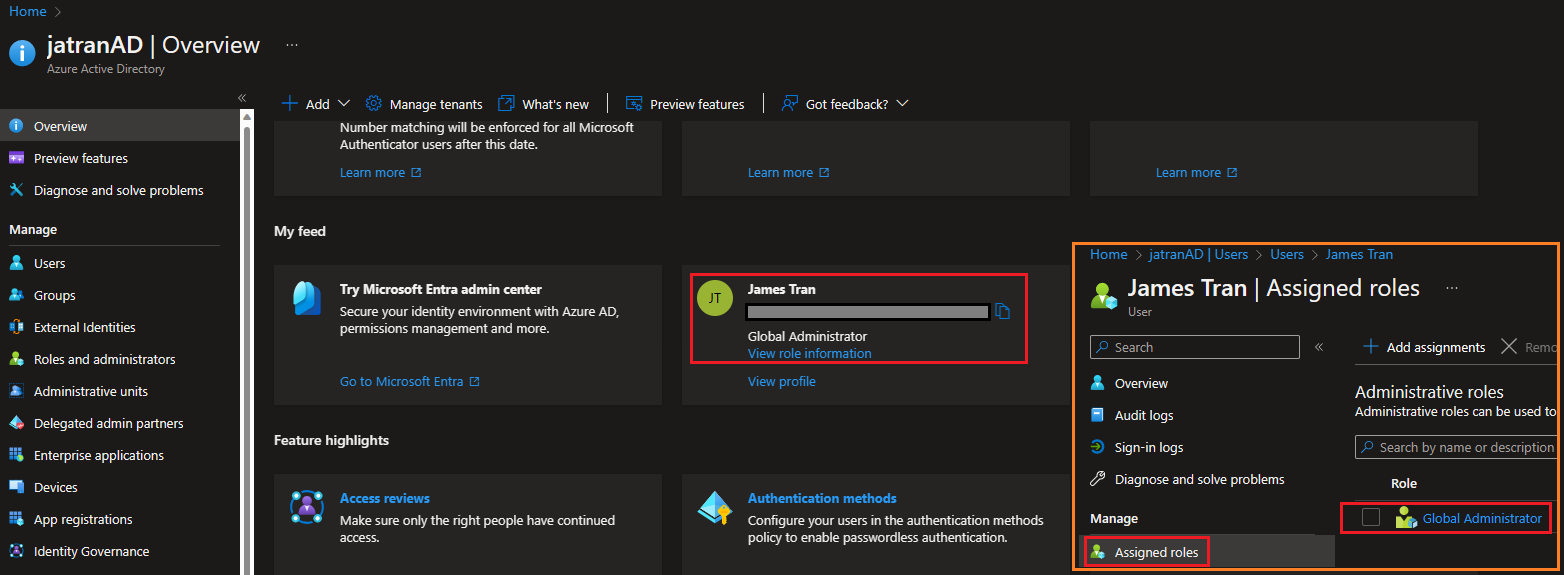Collapse the user panel menu with chevron
This screenshot has height=575, width=1564.
[x=1319, y=347]
